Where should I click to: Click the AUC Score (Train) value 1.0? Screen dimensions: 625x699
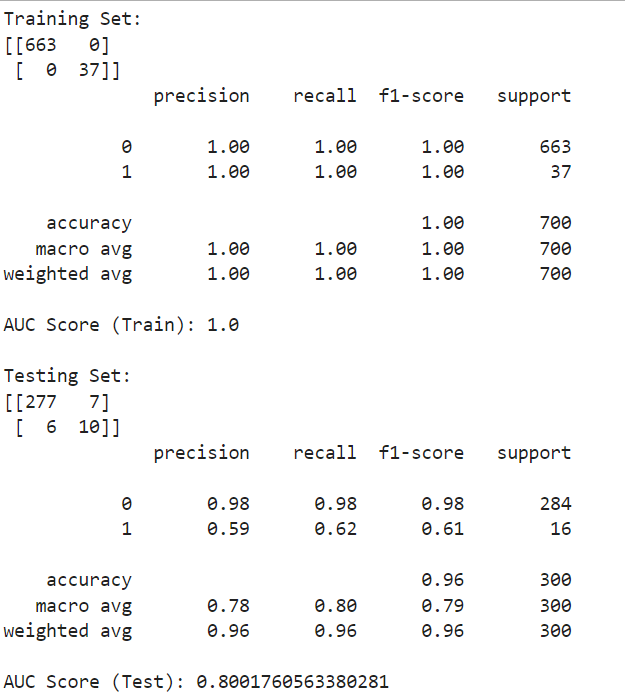point(223,325)
